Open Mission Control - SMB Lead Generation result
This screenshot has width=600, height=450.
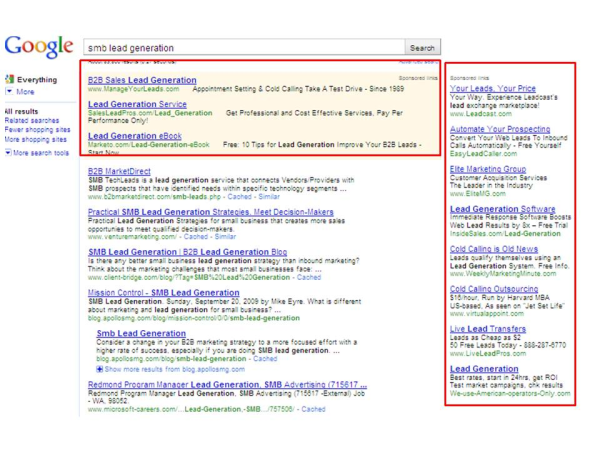pos(163,293)
